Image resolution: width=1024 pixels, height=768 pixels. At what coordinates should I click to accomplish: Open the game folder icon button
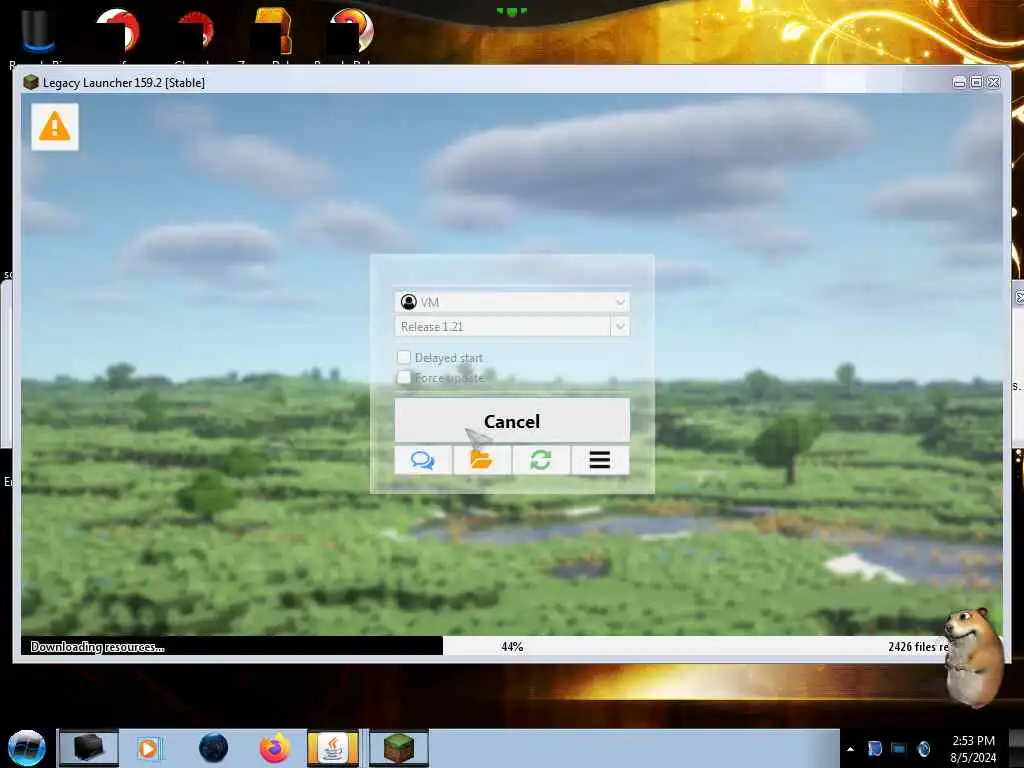[482, 460]
